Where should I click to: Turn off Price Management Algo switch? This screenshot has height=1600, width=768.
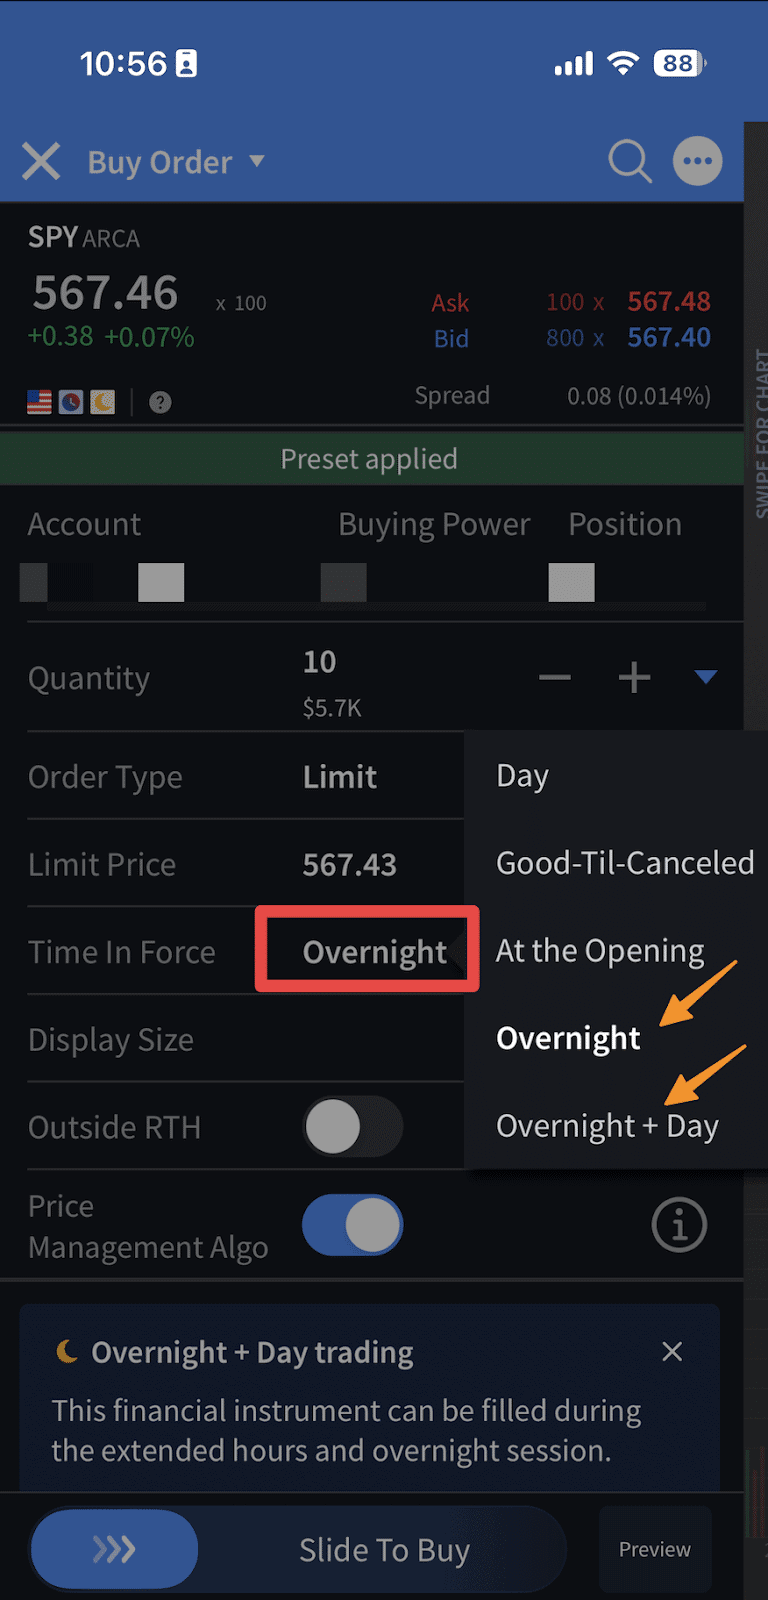[x=352, y=1225]
